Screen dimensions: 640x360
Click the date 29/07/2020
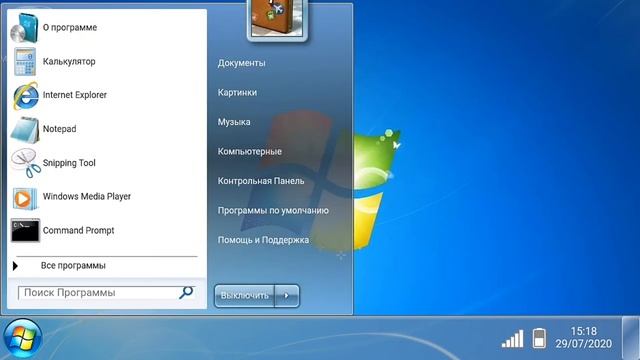tap(584, 344)
